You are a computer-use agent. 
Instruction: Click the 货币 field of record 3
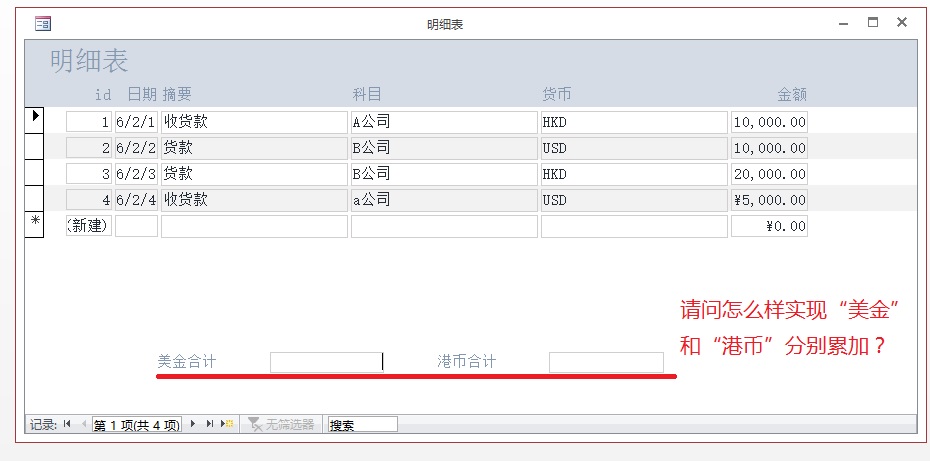coord(633,174)
